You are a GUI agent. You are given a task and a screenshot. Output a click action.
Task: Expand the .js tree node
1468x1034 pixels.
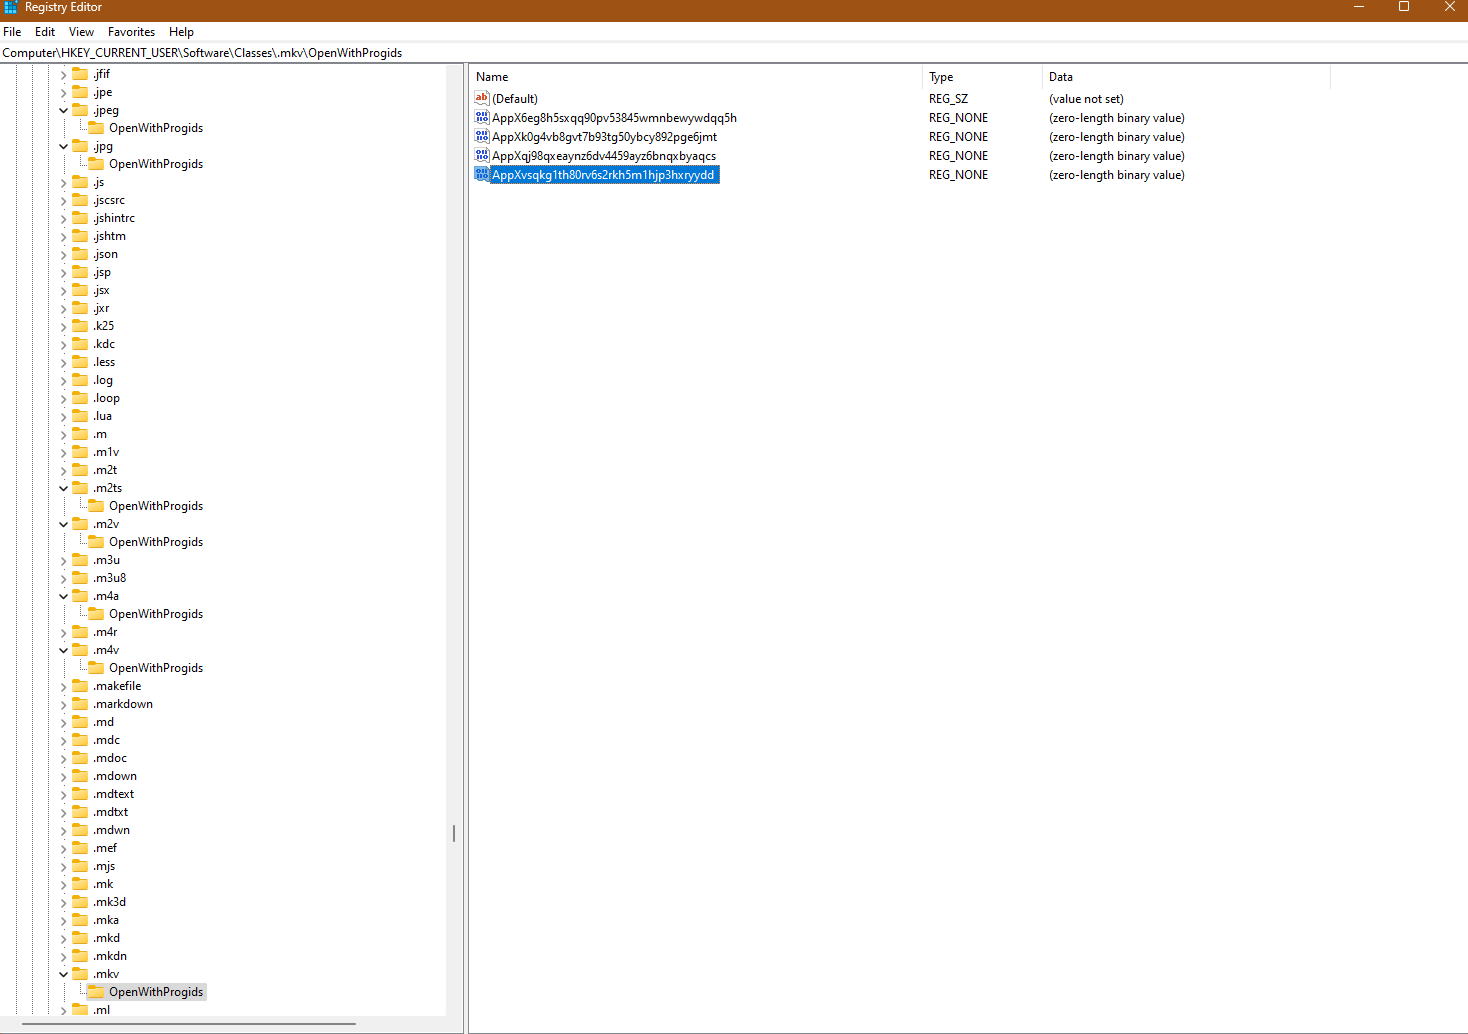(64, 182)
